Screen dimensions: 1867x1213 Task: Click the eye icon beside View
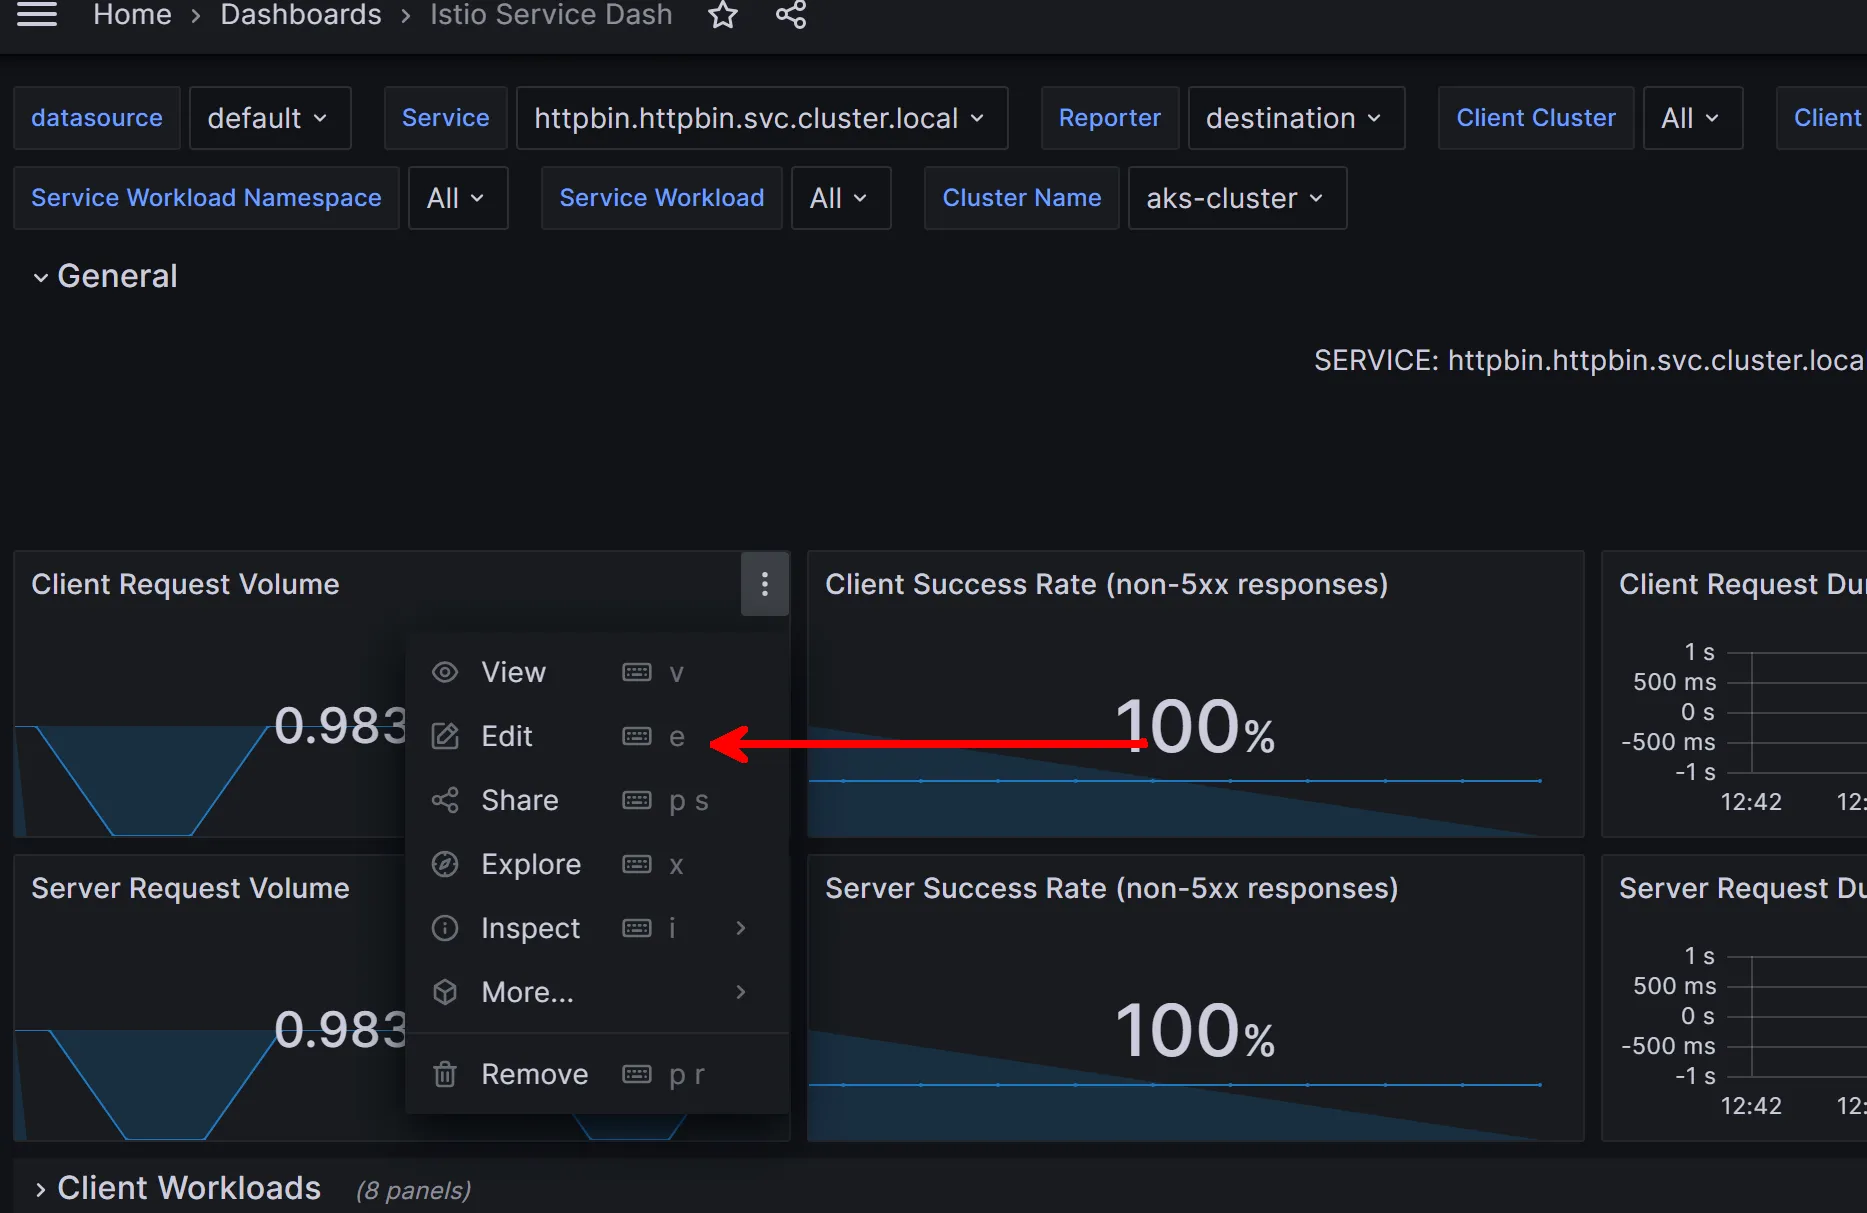(x=445, y=672)
